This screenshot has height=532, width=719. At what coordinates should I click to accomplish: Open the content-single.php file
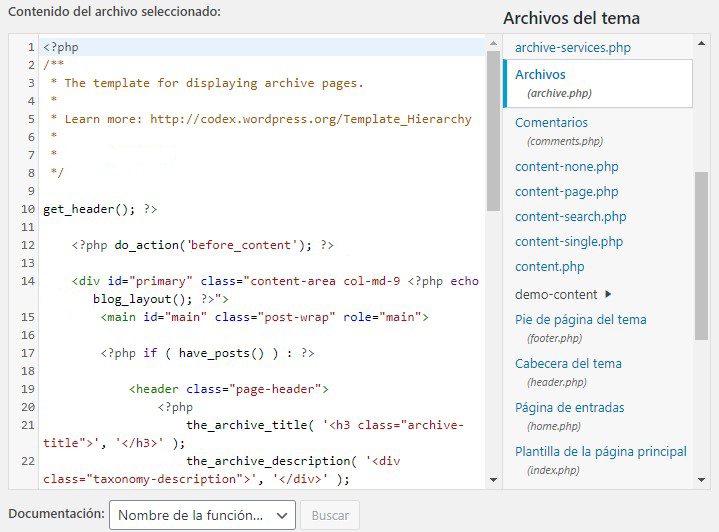pyautogui.click(x=568, y=242)
